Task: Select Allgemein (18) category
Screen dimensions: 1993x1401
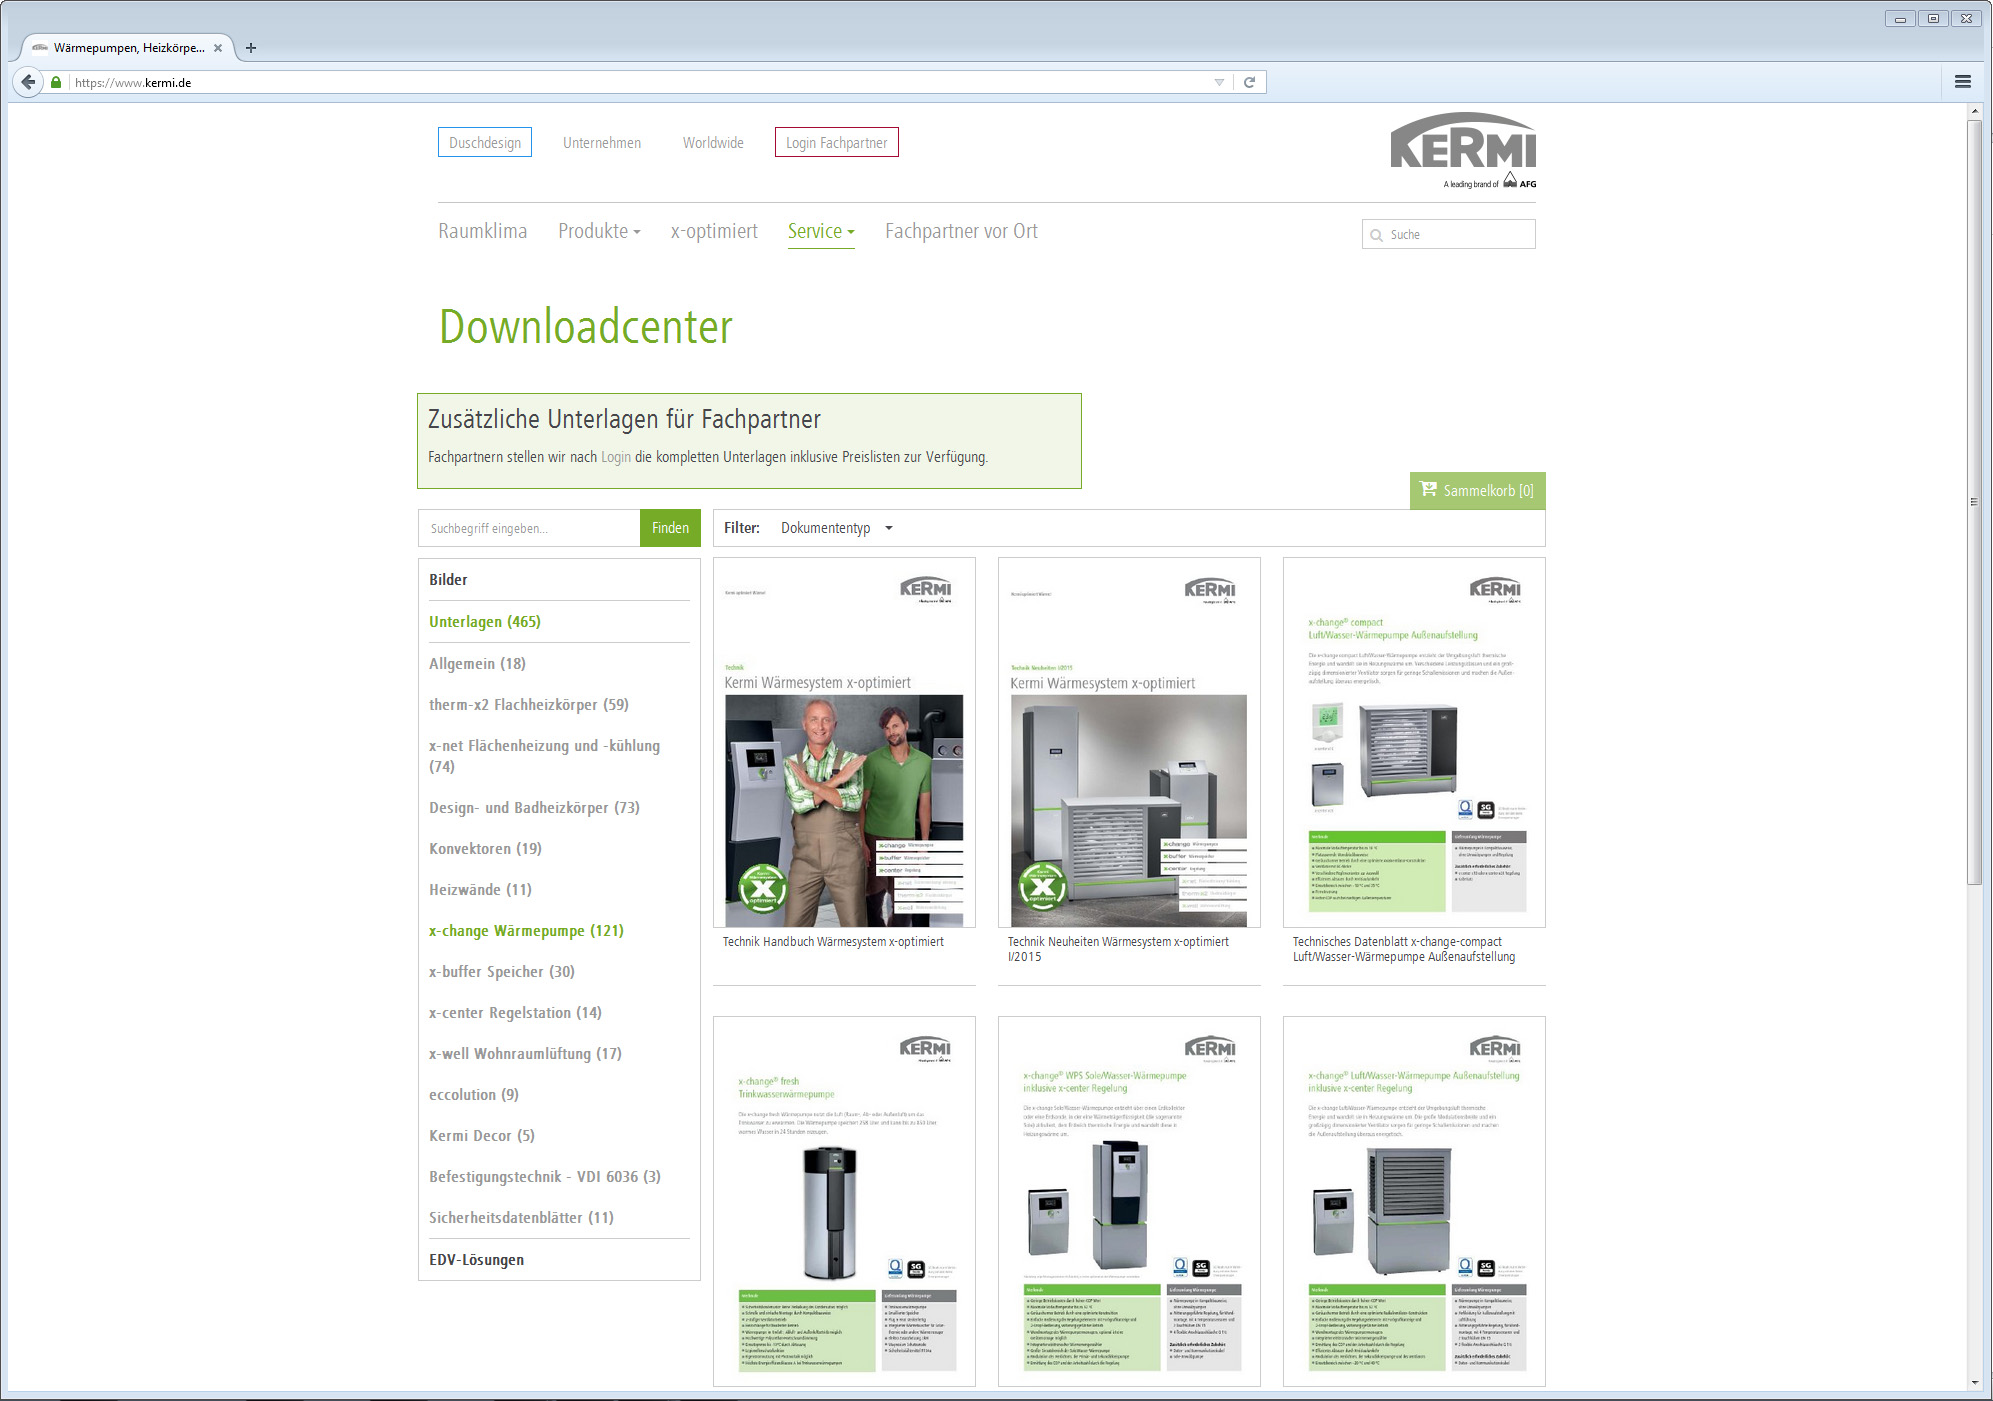Action: pyautogui.click(x=477, y=664)
